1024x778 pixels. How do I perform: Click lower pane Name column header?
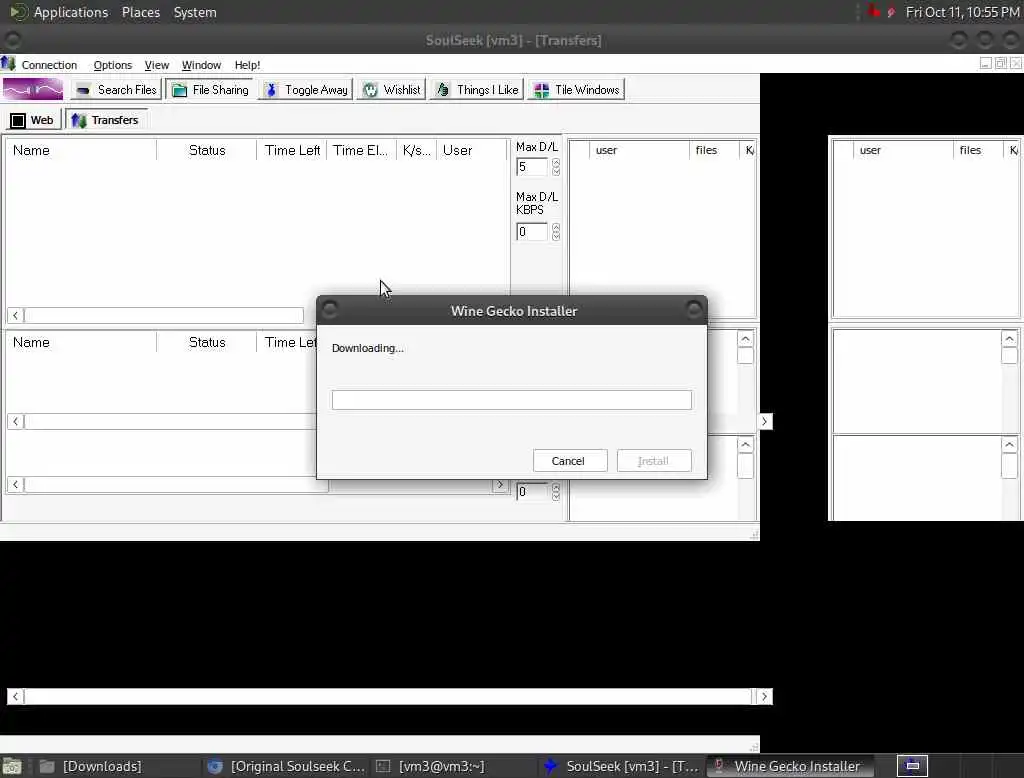[82, 342]
